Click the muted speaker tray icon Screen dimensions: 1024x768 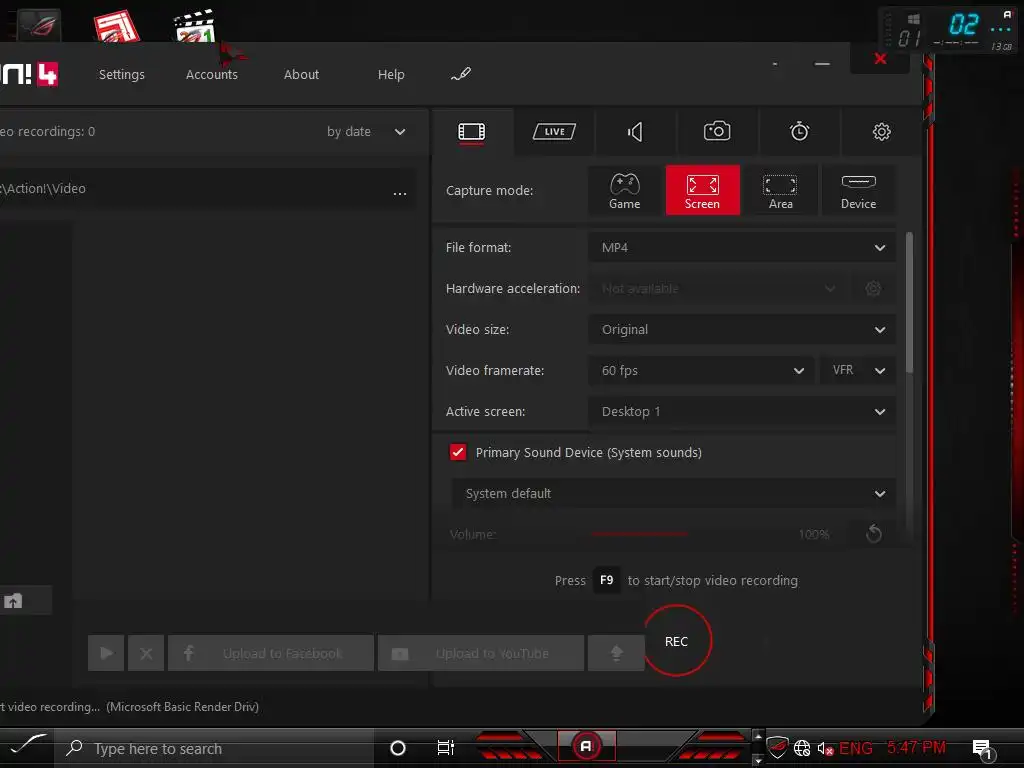[825, 748]
